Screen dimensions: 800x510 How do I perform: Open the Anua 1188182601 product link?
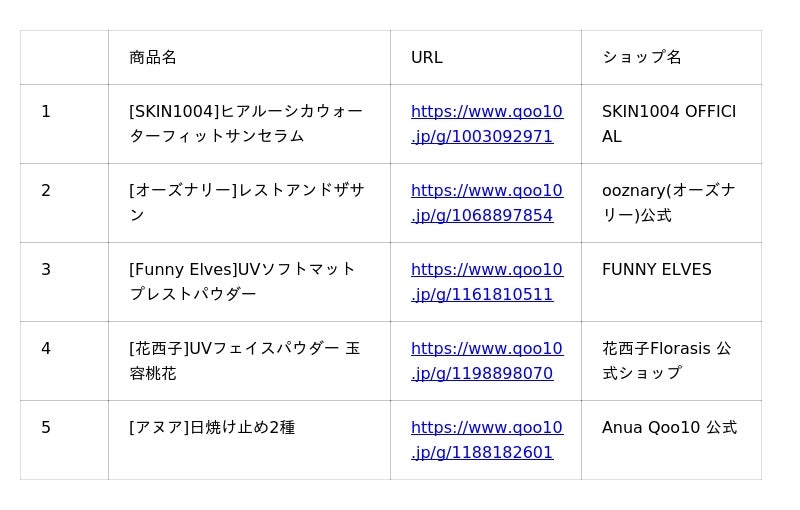[x=487, y=440]
